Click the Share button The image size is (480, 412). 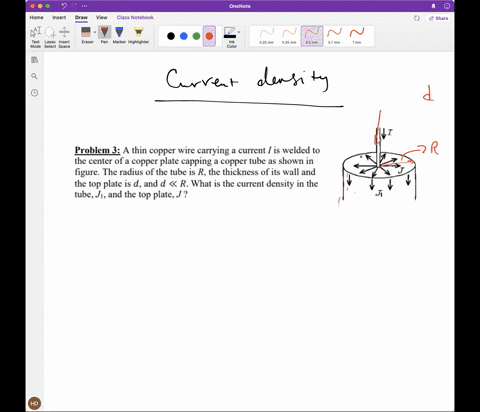pyautogui.click(x=438, y=18)
